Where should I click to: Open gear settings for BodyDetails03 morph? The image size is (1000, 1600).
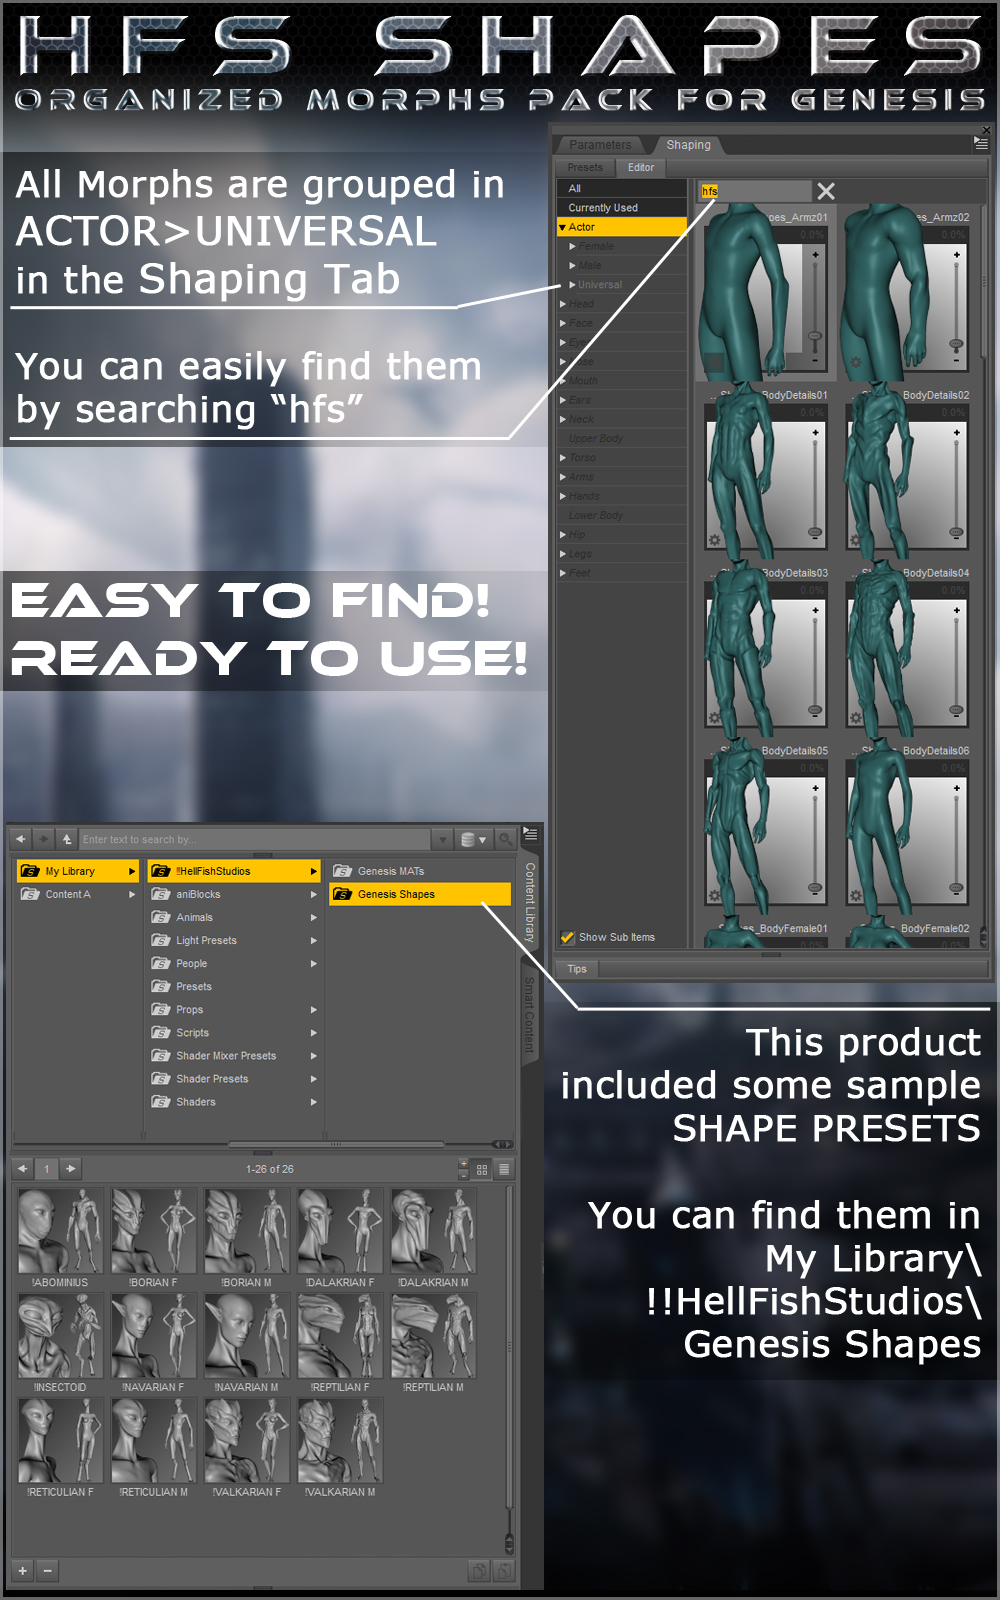(714, 718)
